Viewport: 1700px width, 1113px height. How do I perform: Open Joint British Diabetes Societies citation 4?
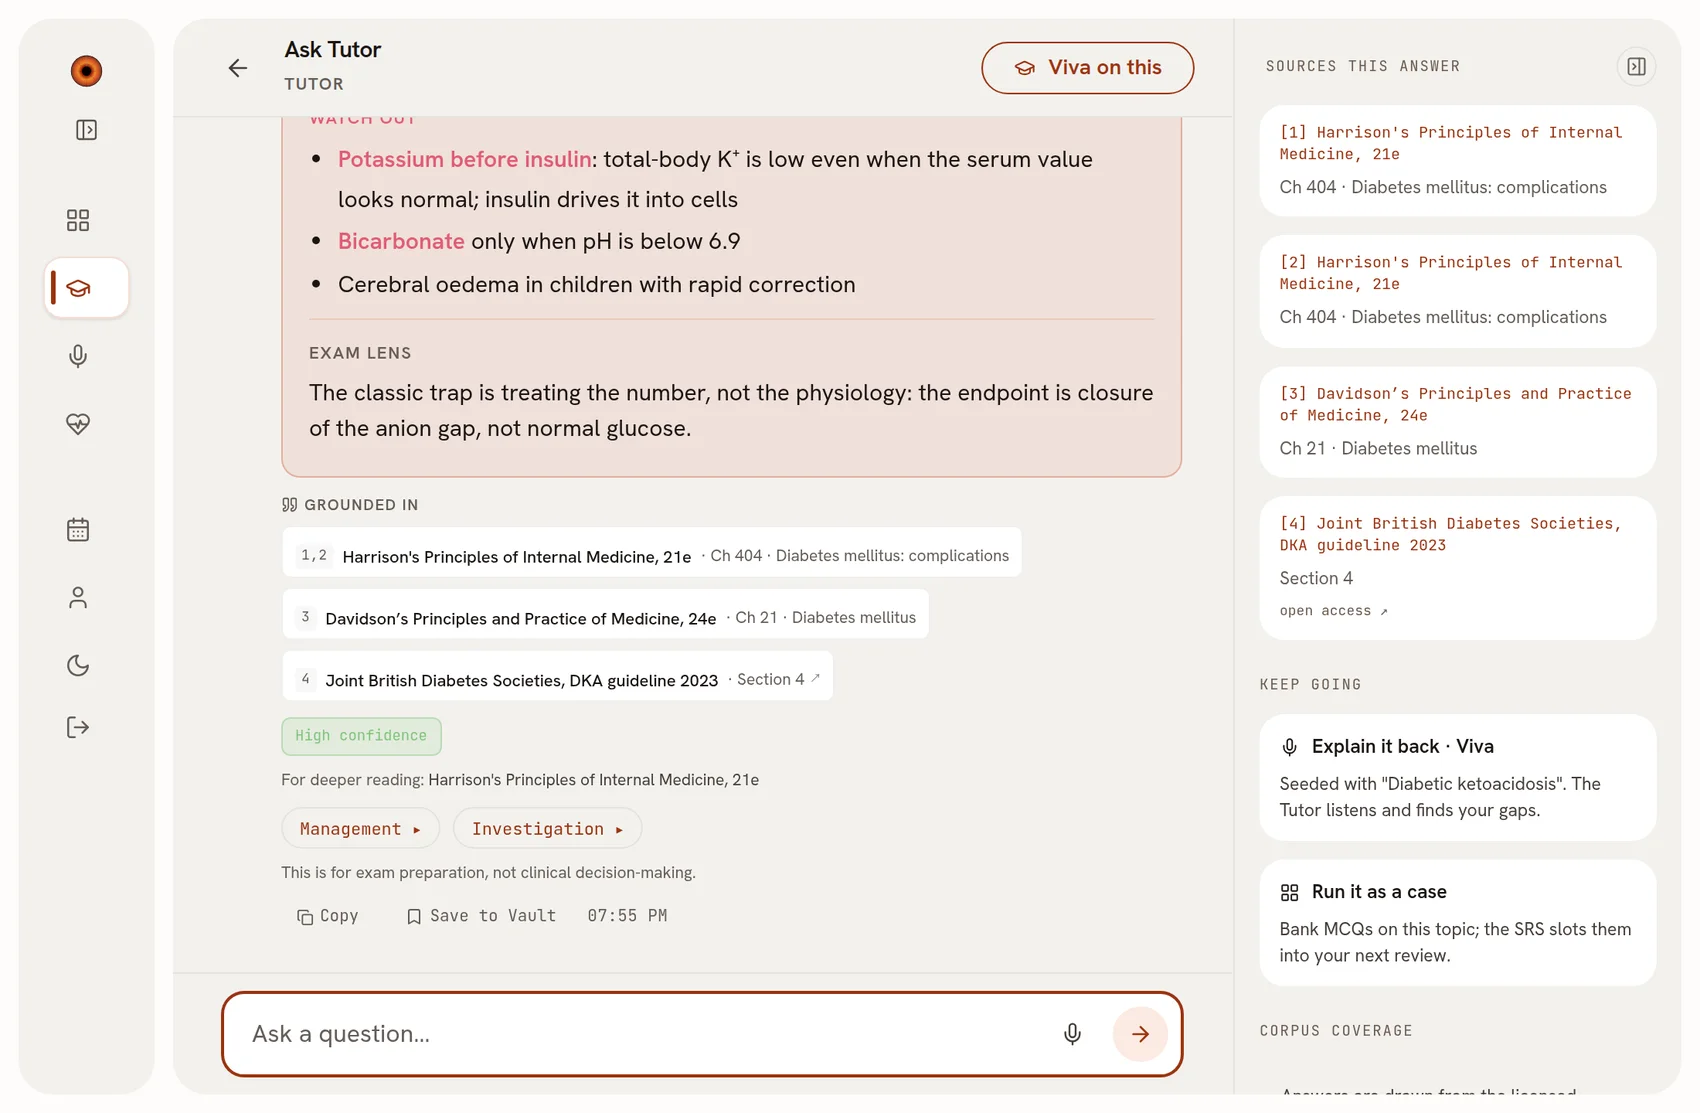[x=557, y=676]
